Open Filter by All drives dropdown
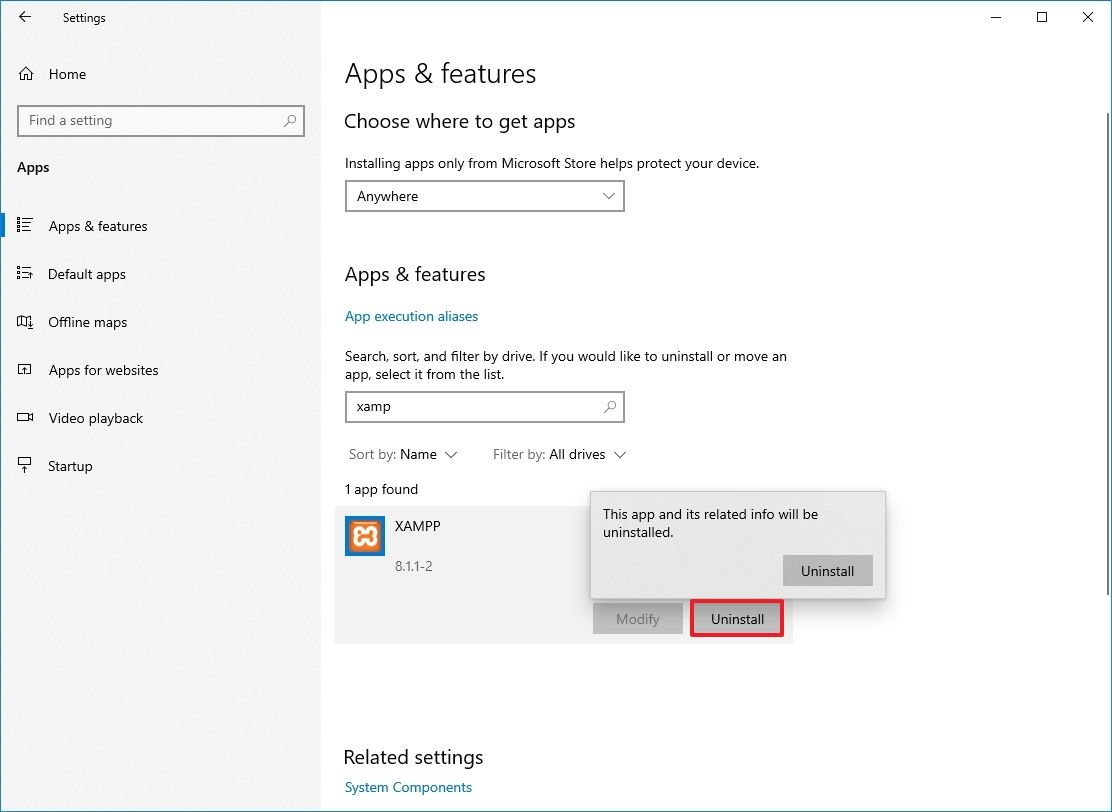Image resolution: width=1112 pixels, height=812 pixels. [587, 454]
